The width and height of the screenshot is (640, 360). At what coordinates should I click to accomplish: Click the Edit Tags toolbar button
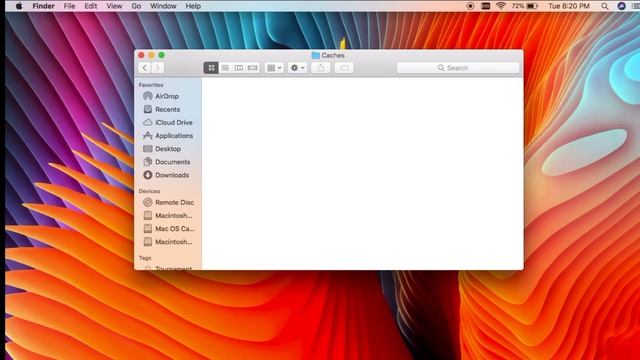344,68
